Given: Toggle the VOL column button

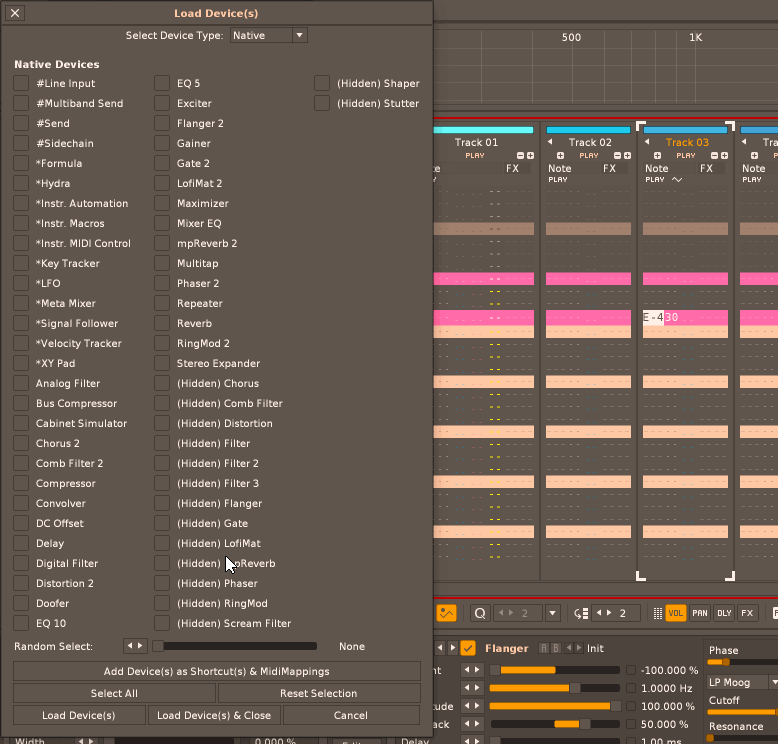Looking at the screenshot, I should [x=676, y=613].
